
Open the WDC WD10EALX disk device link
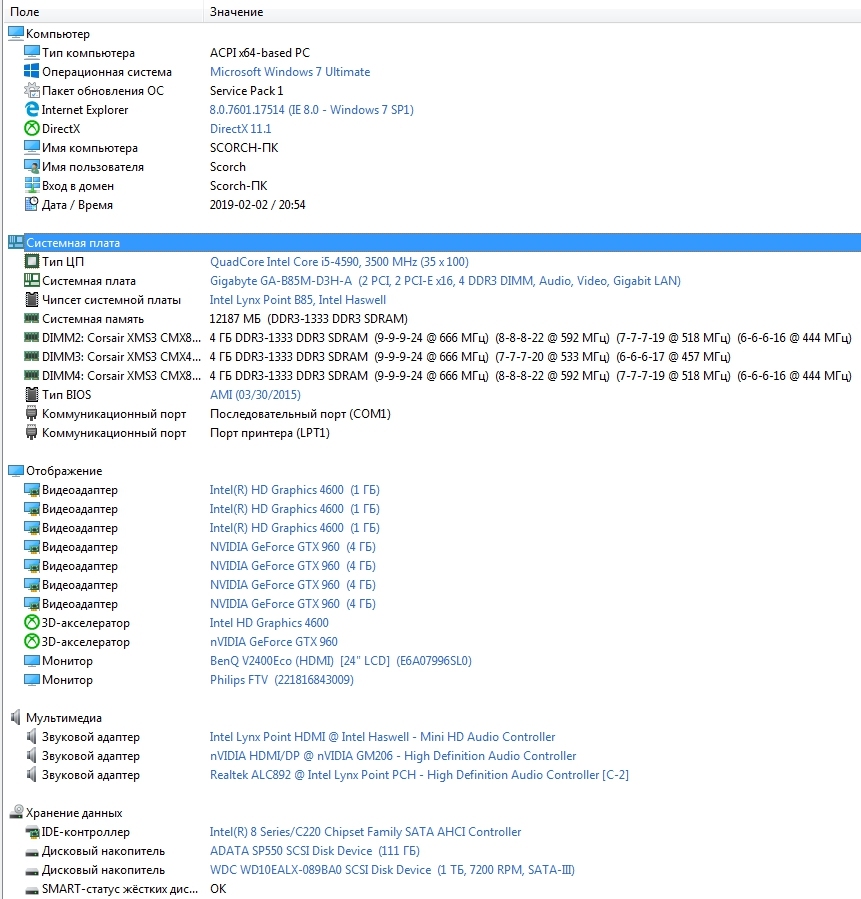coord(392,870)
